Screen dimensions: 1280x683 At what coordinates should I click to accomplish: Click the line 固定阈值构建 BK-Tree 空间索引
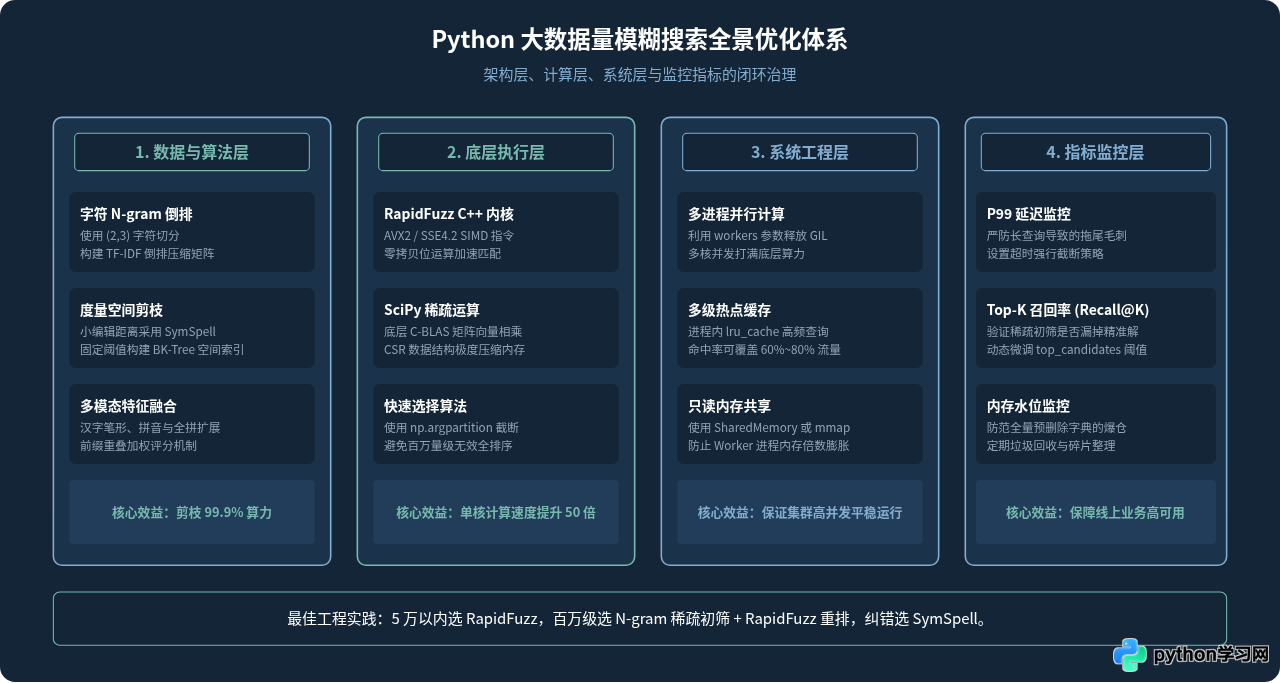click(x=162, y=350)
